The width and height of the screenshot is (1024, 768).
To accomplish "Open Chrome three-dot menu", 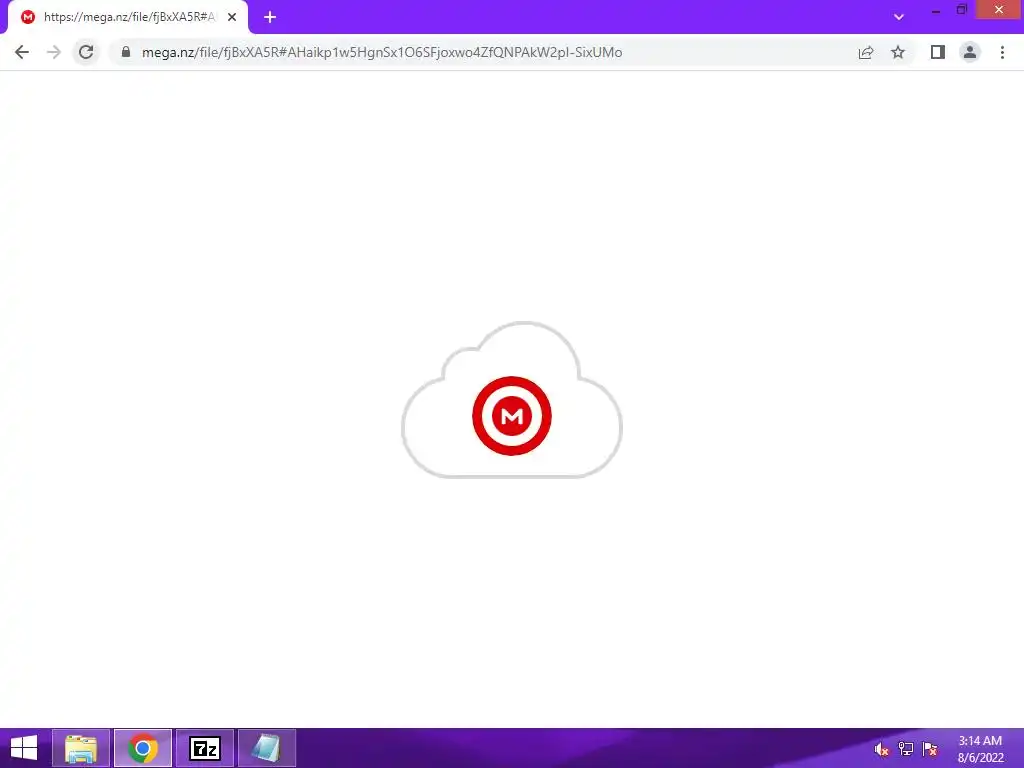I will pos(1002,52).
